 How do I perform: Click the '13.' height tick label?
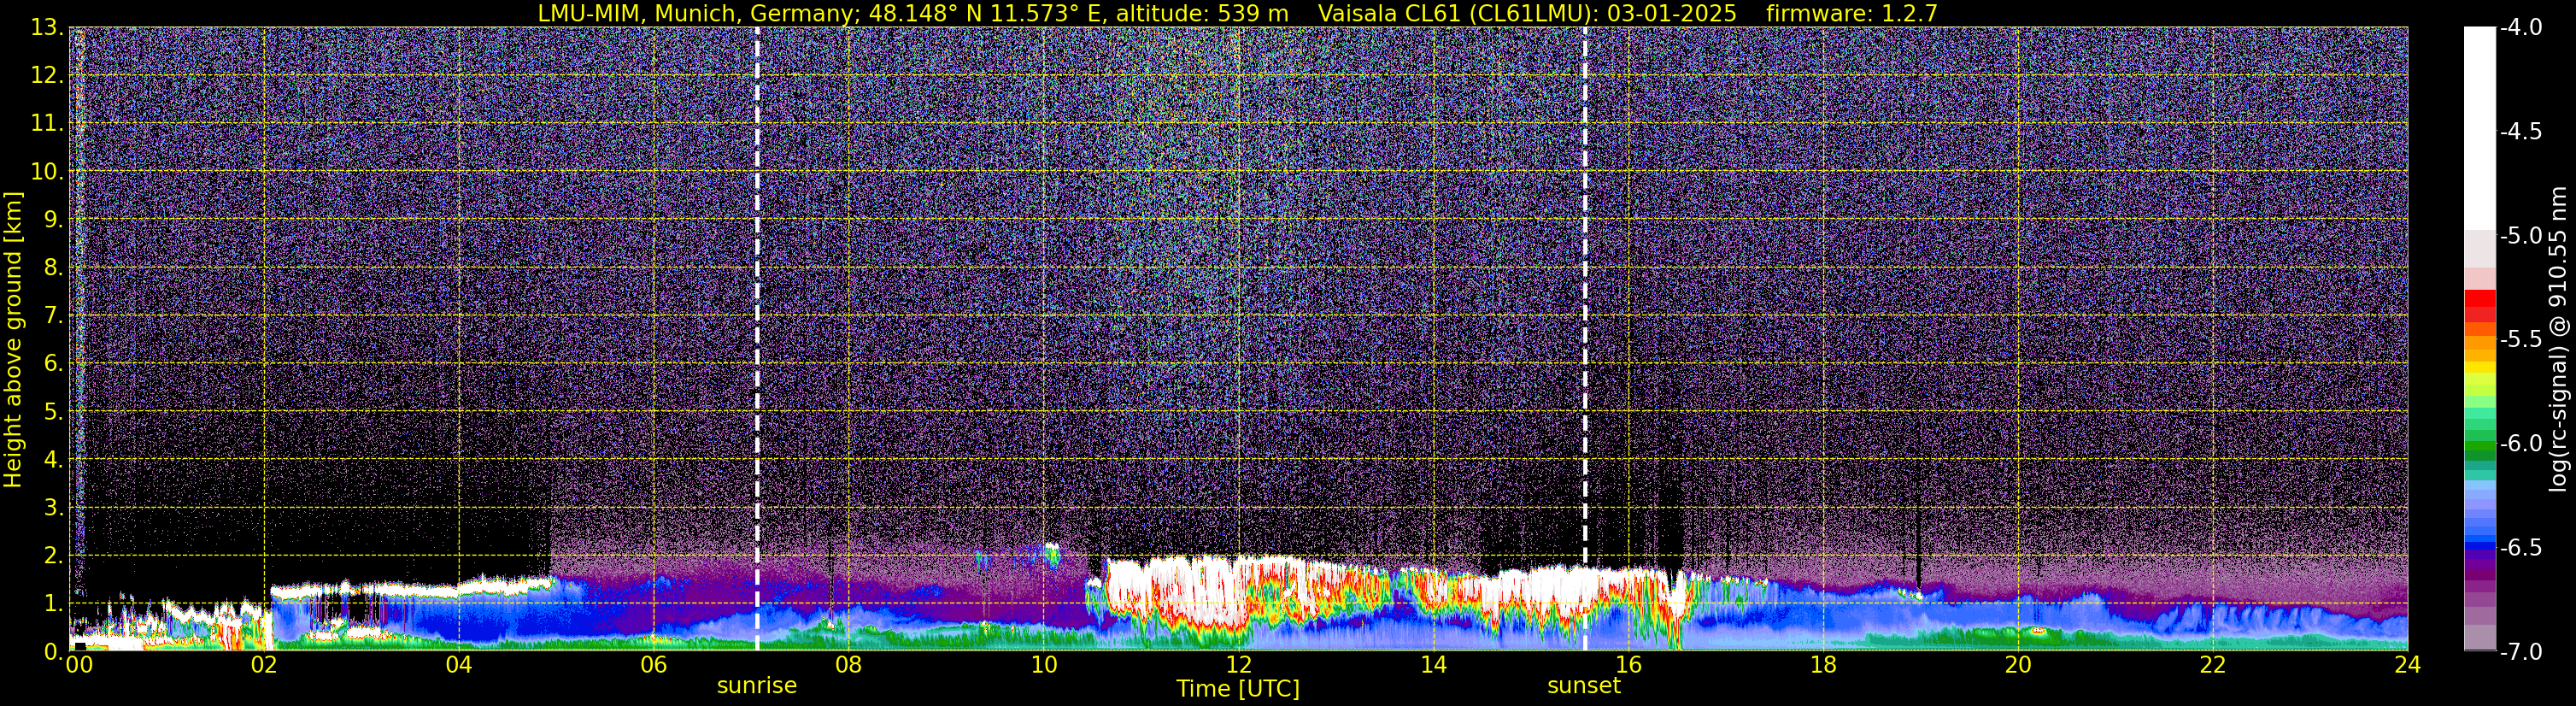click(x=47, y=28)
